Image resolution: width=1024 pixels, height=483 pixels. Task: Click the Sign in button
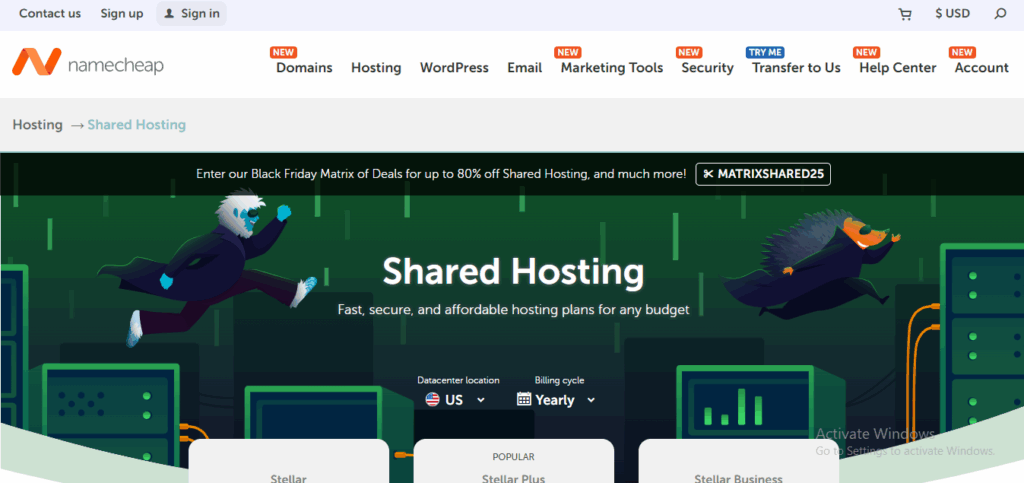coord(191,14)
